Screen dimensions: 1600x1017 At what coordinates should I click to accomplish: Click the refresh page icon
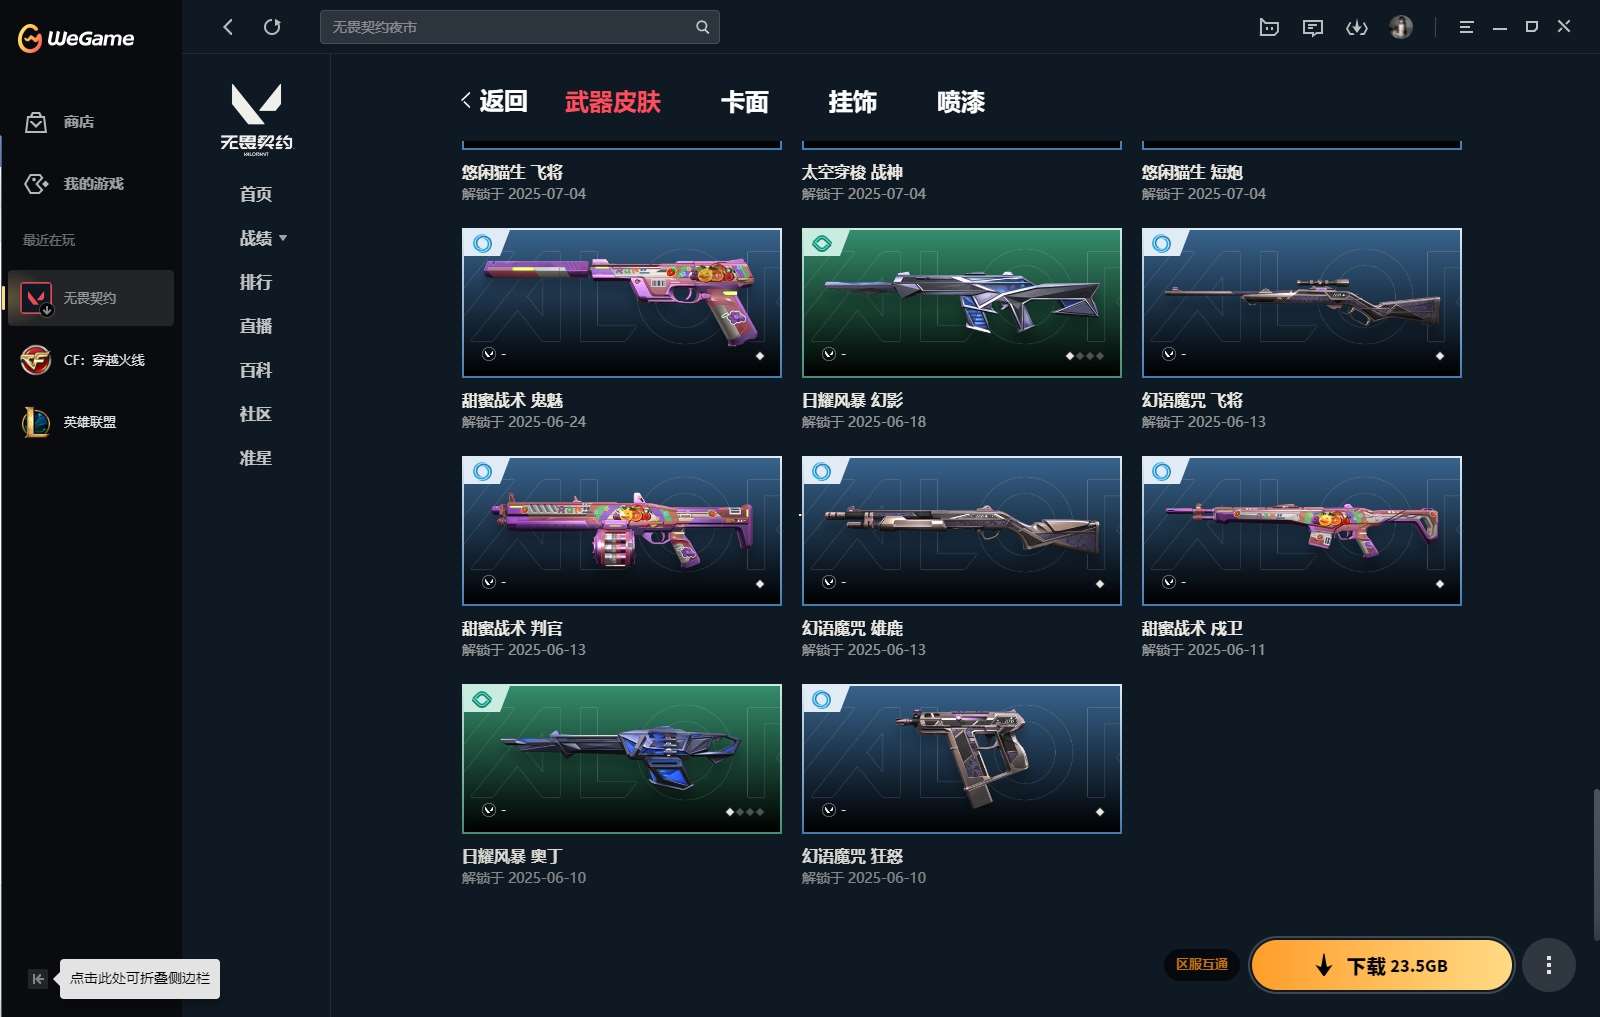click(272, 27)
